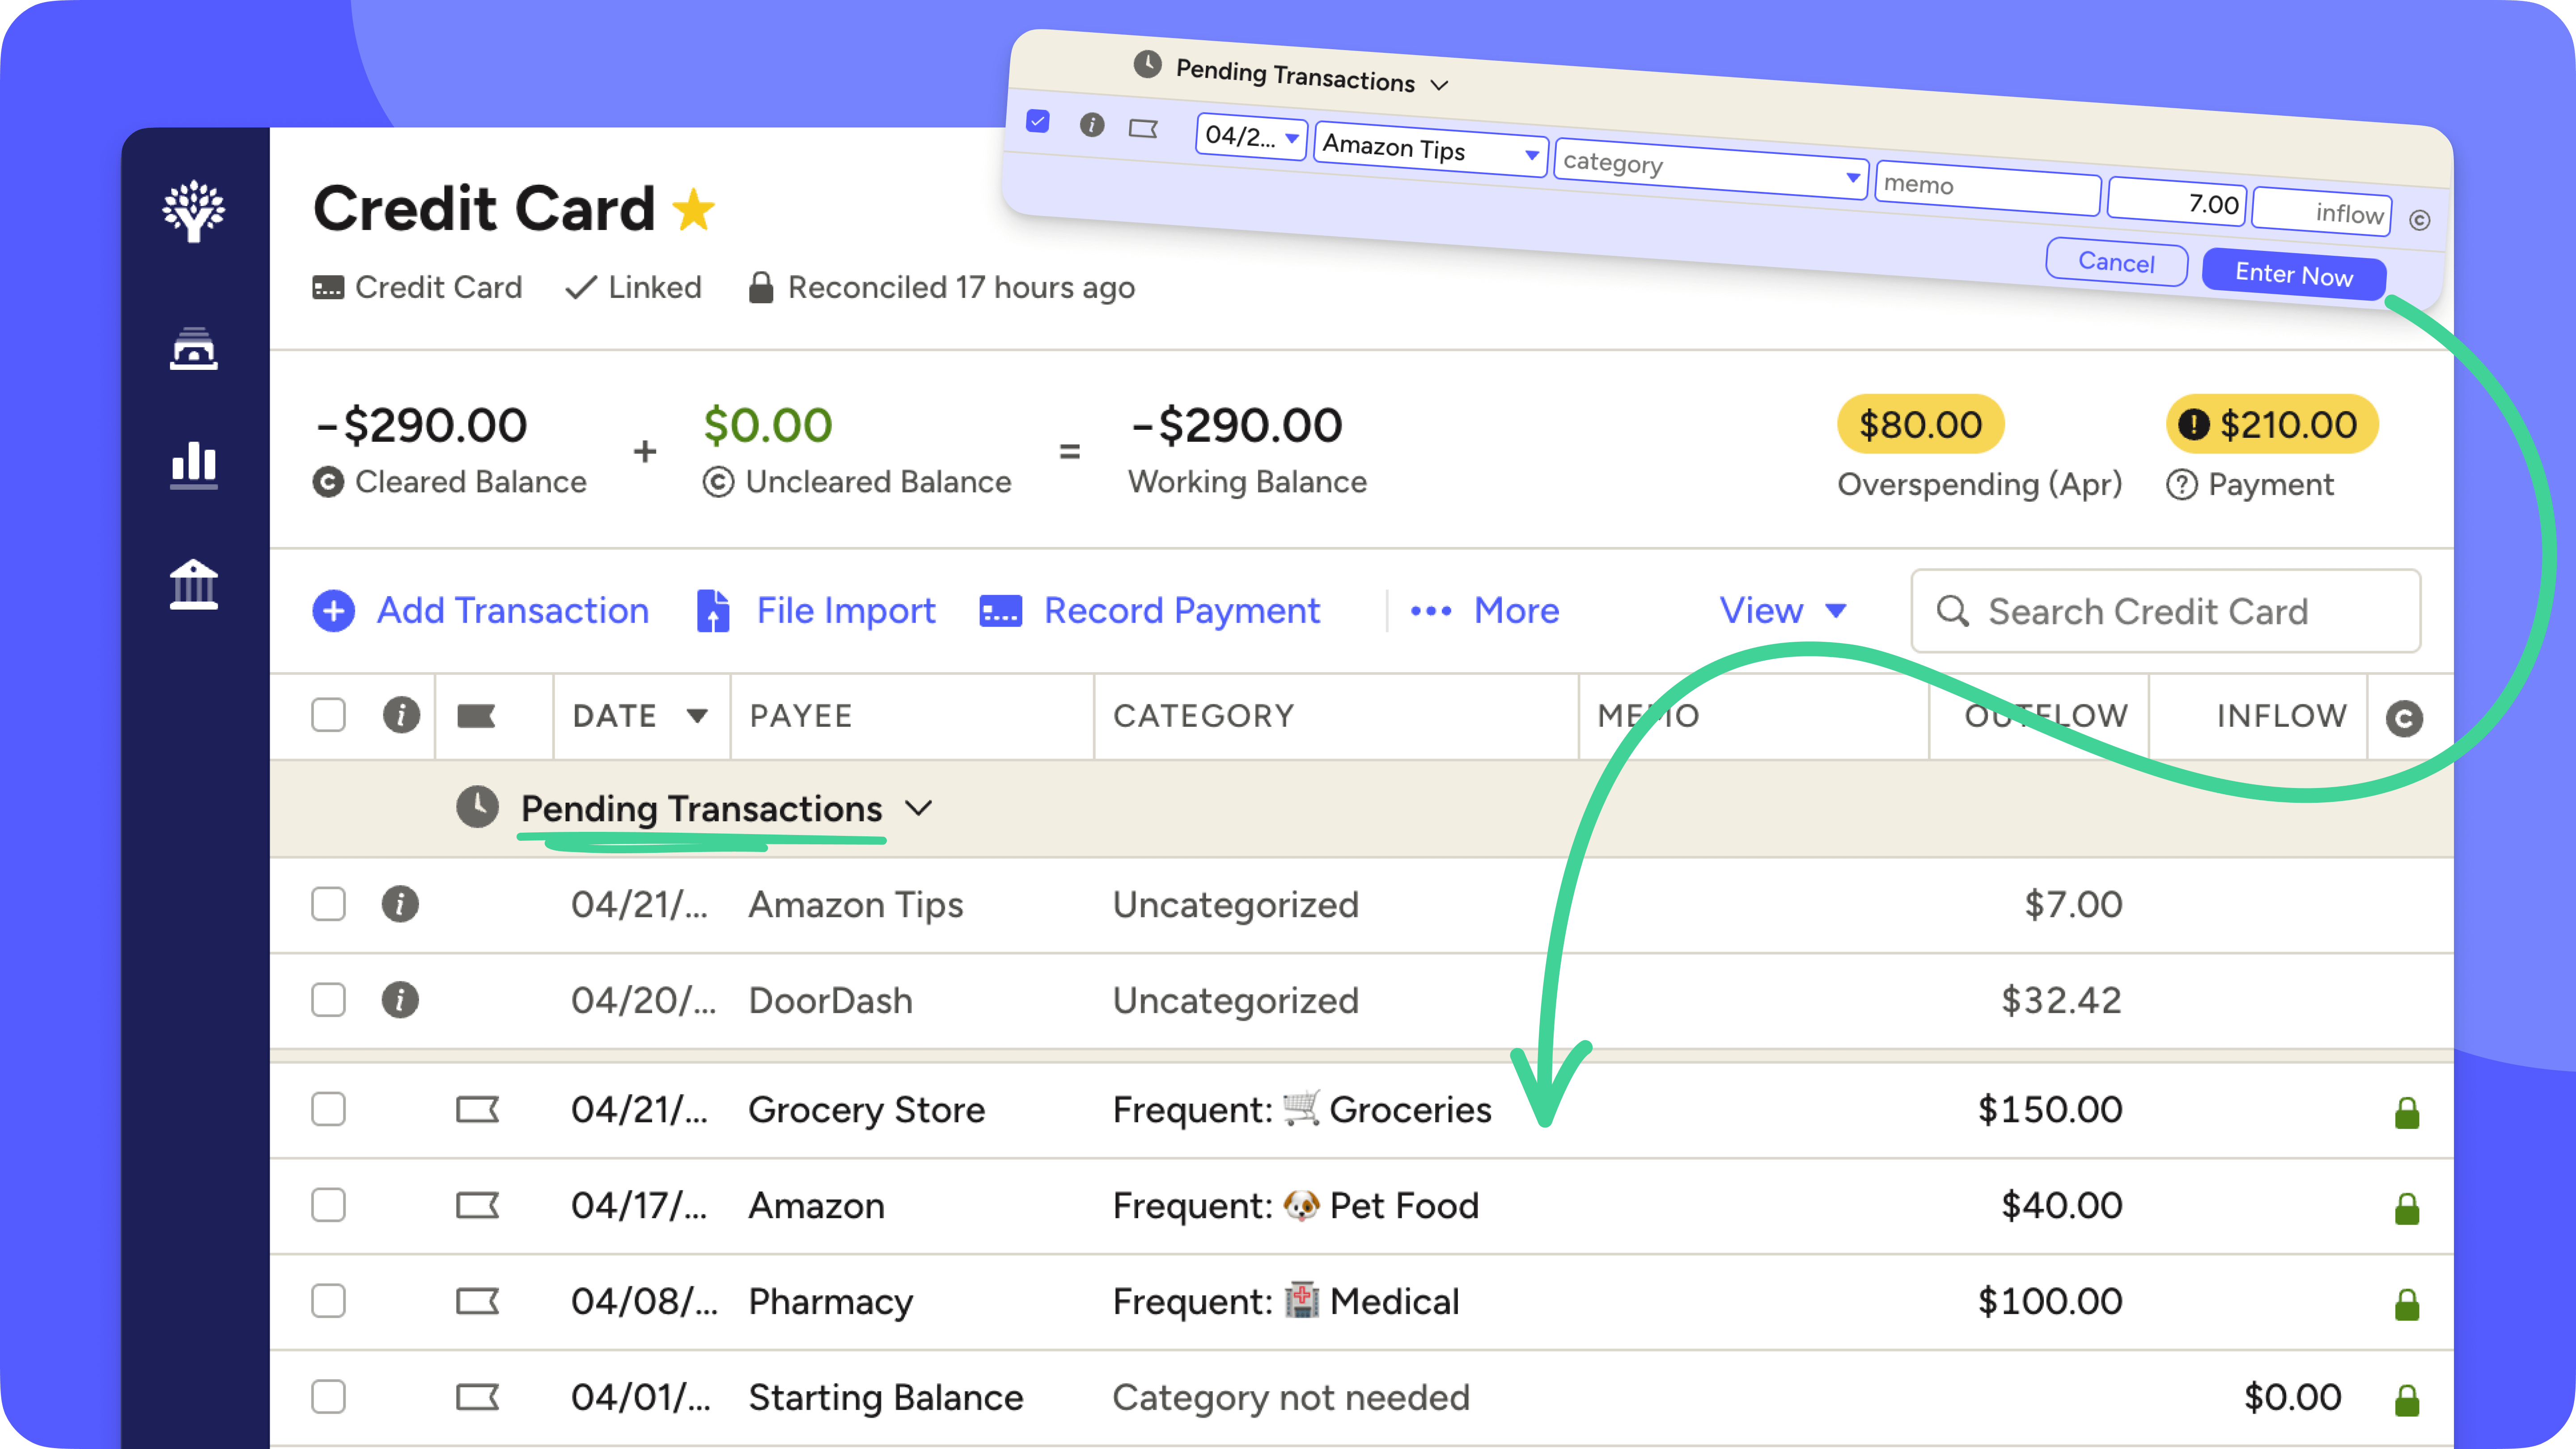Click Record Payment
The height and width of the screenshot is (1449, 2576).
pyautogui.click(x=1150, y=611)
